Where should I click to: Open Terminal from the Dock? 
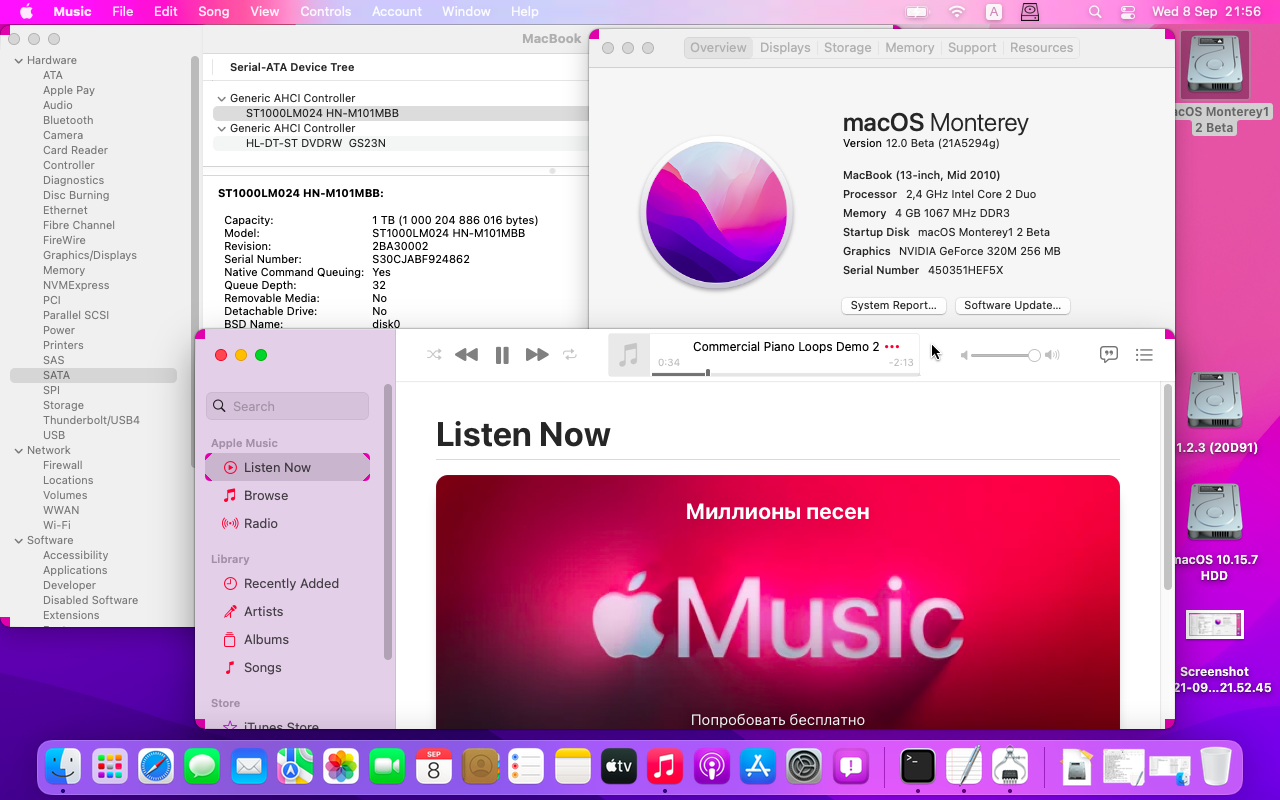[x=917, y=766]
